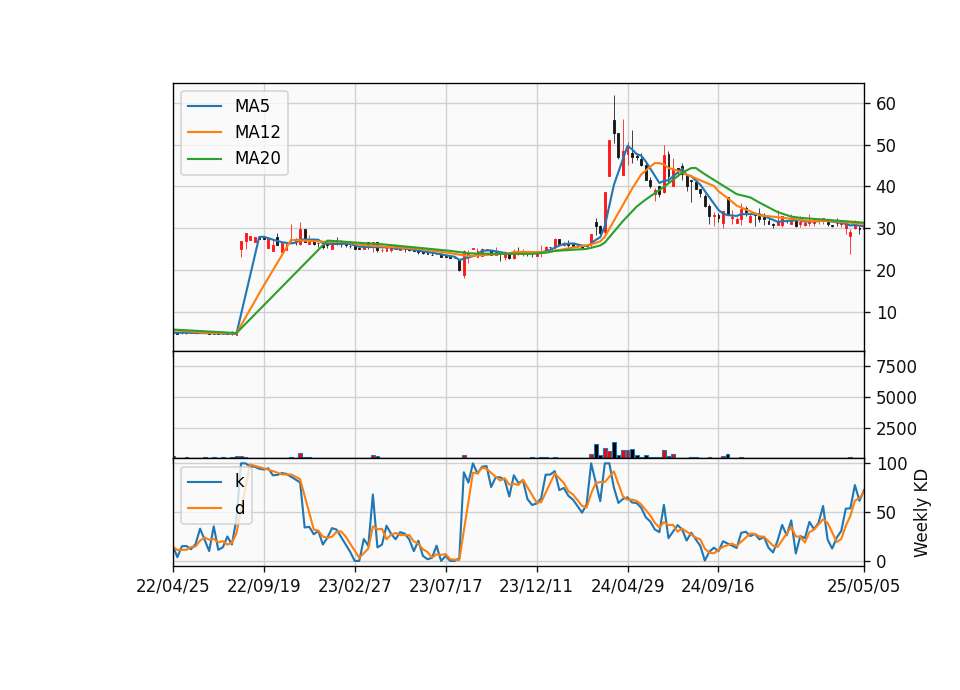Click the volume axis value 5000
The width and height of the screenshot is (960, 690).
[x=896, y=399]
